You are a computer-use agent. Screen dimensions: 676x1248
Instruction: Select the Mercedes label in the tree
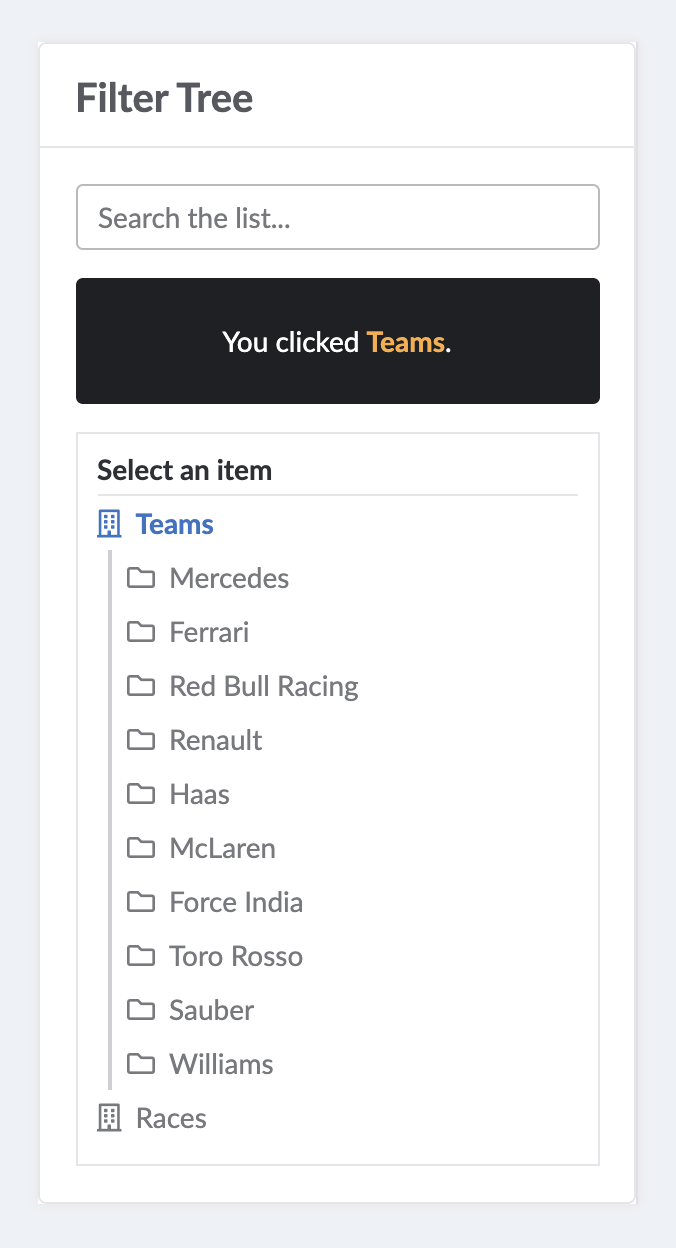tap(229, 578)
